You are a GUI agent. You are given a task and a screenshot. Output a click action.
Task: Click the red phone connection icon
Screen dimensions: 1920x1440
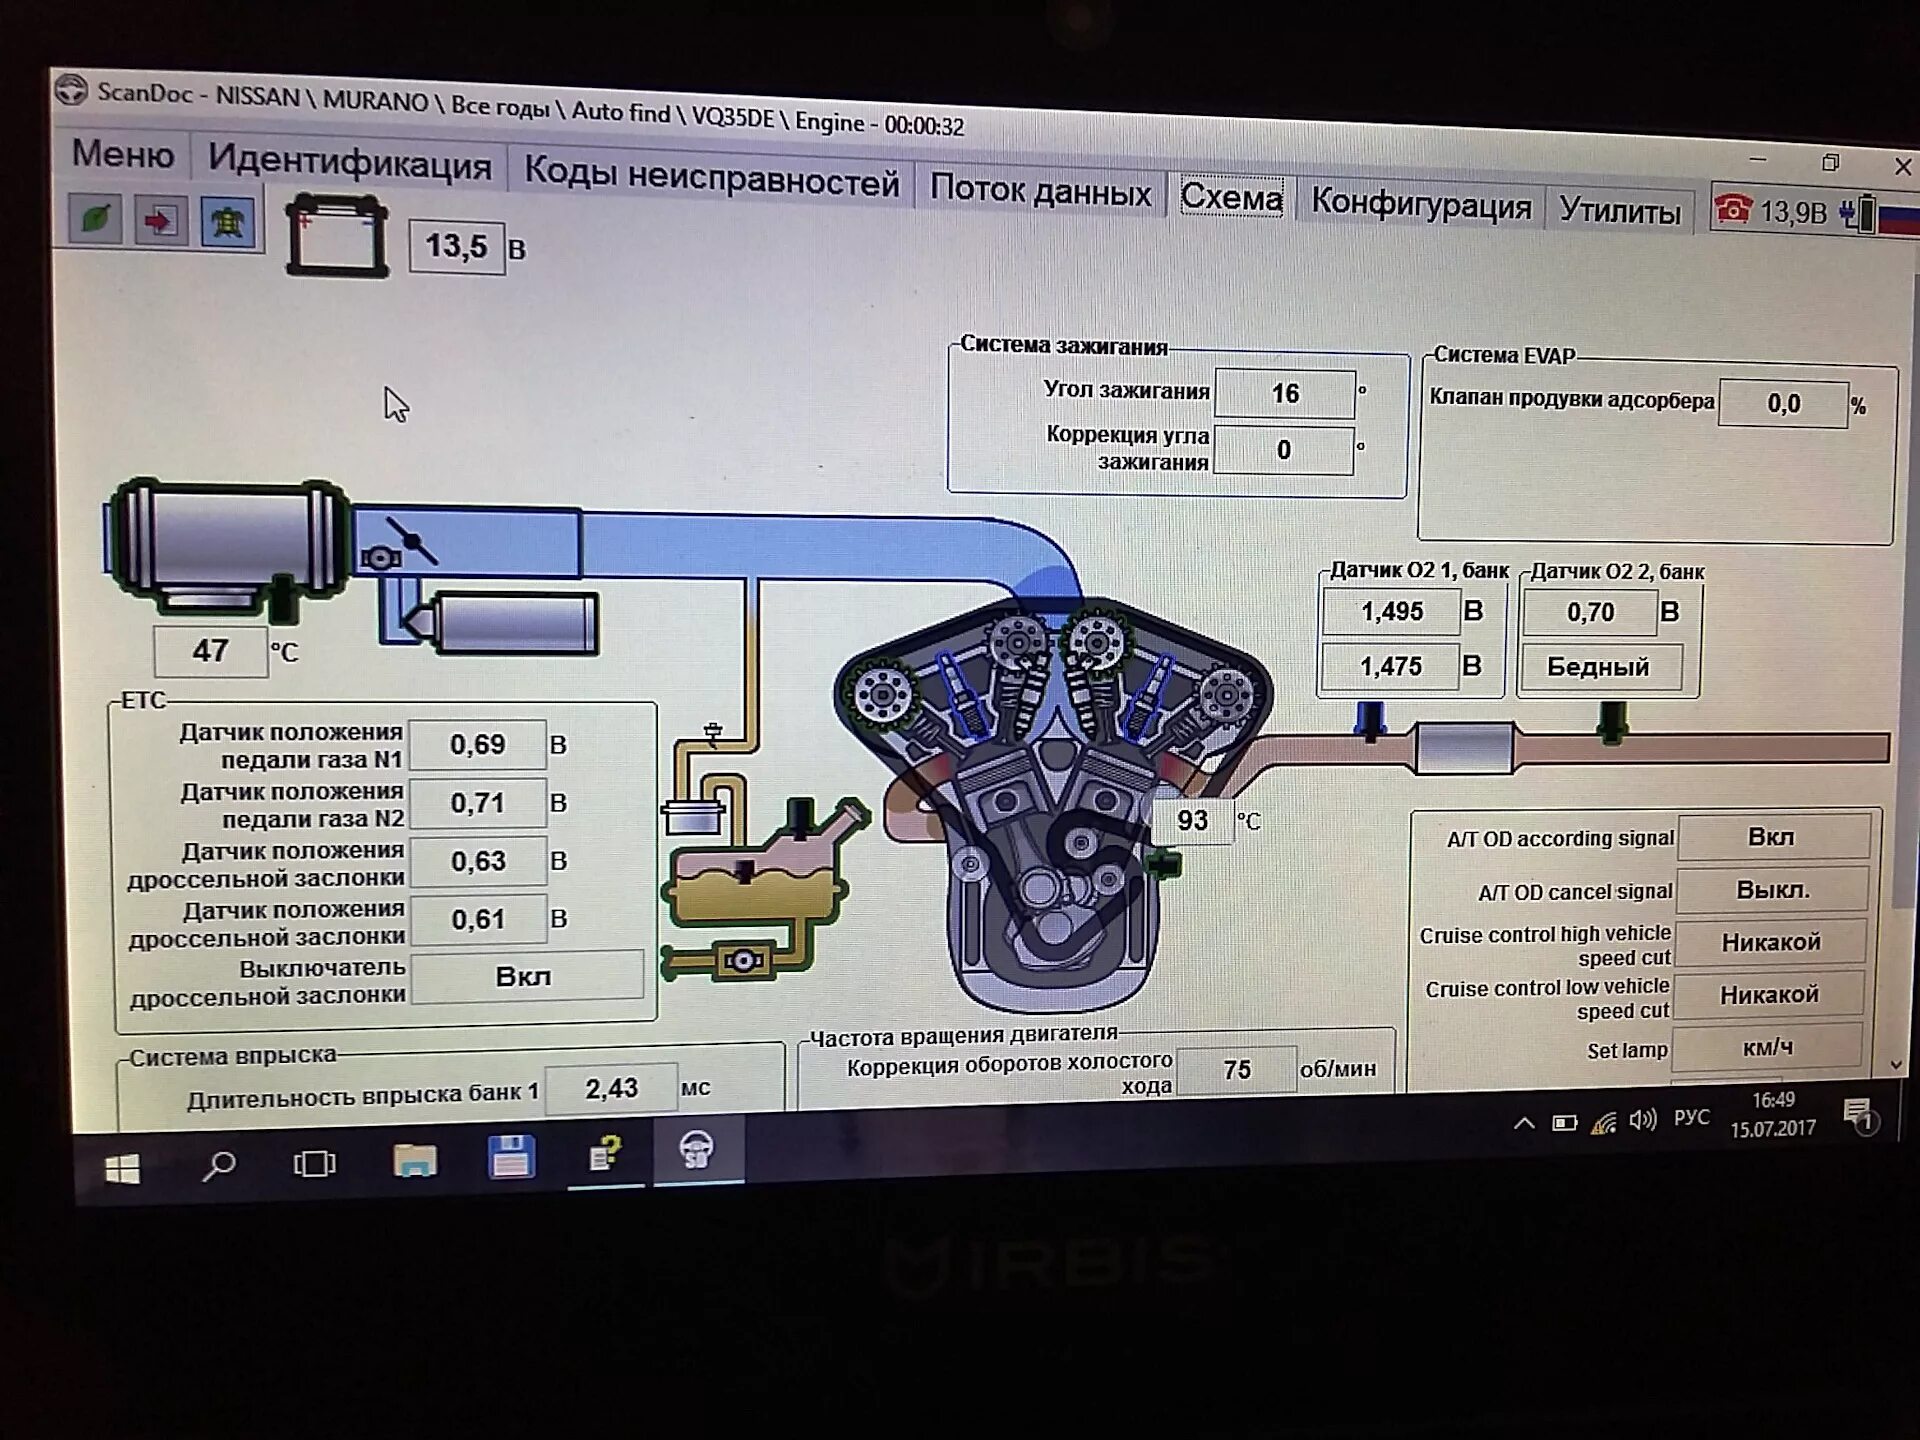1732,209
